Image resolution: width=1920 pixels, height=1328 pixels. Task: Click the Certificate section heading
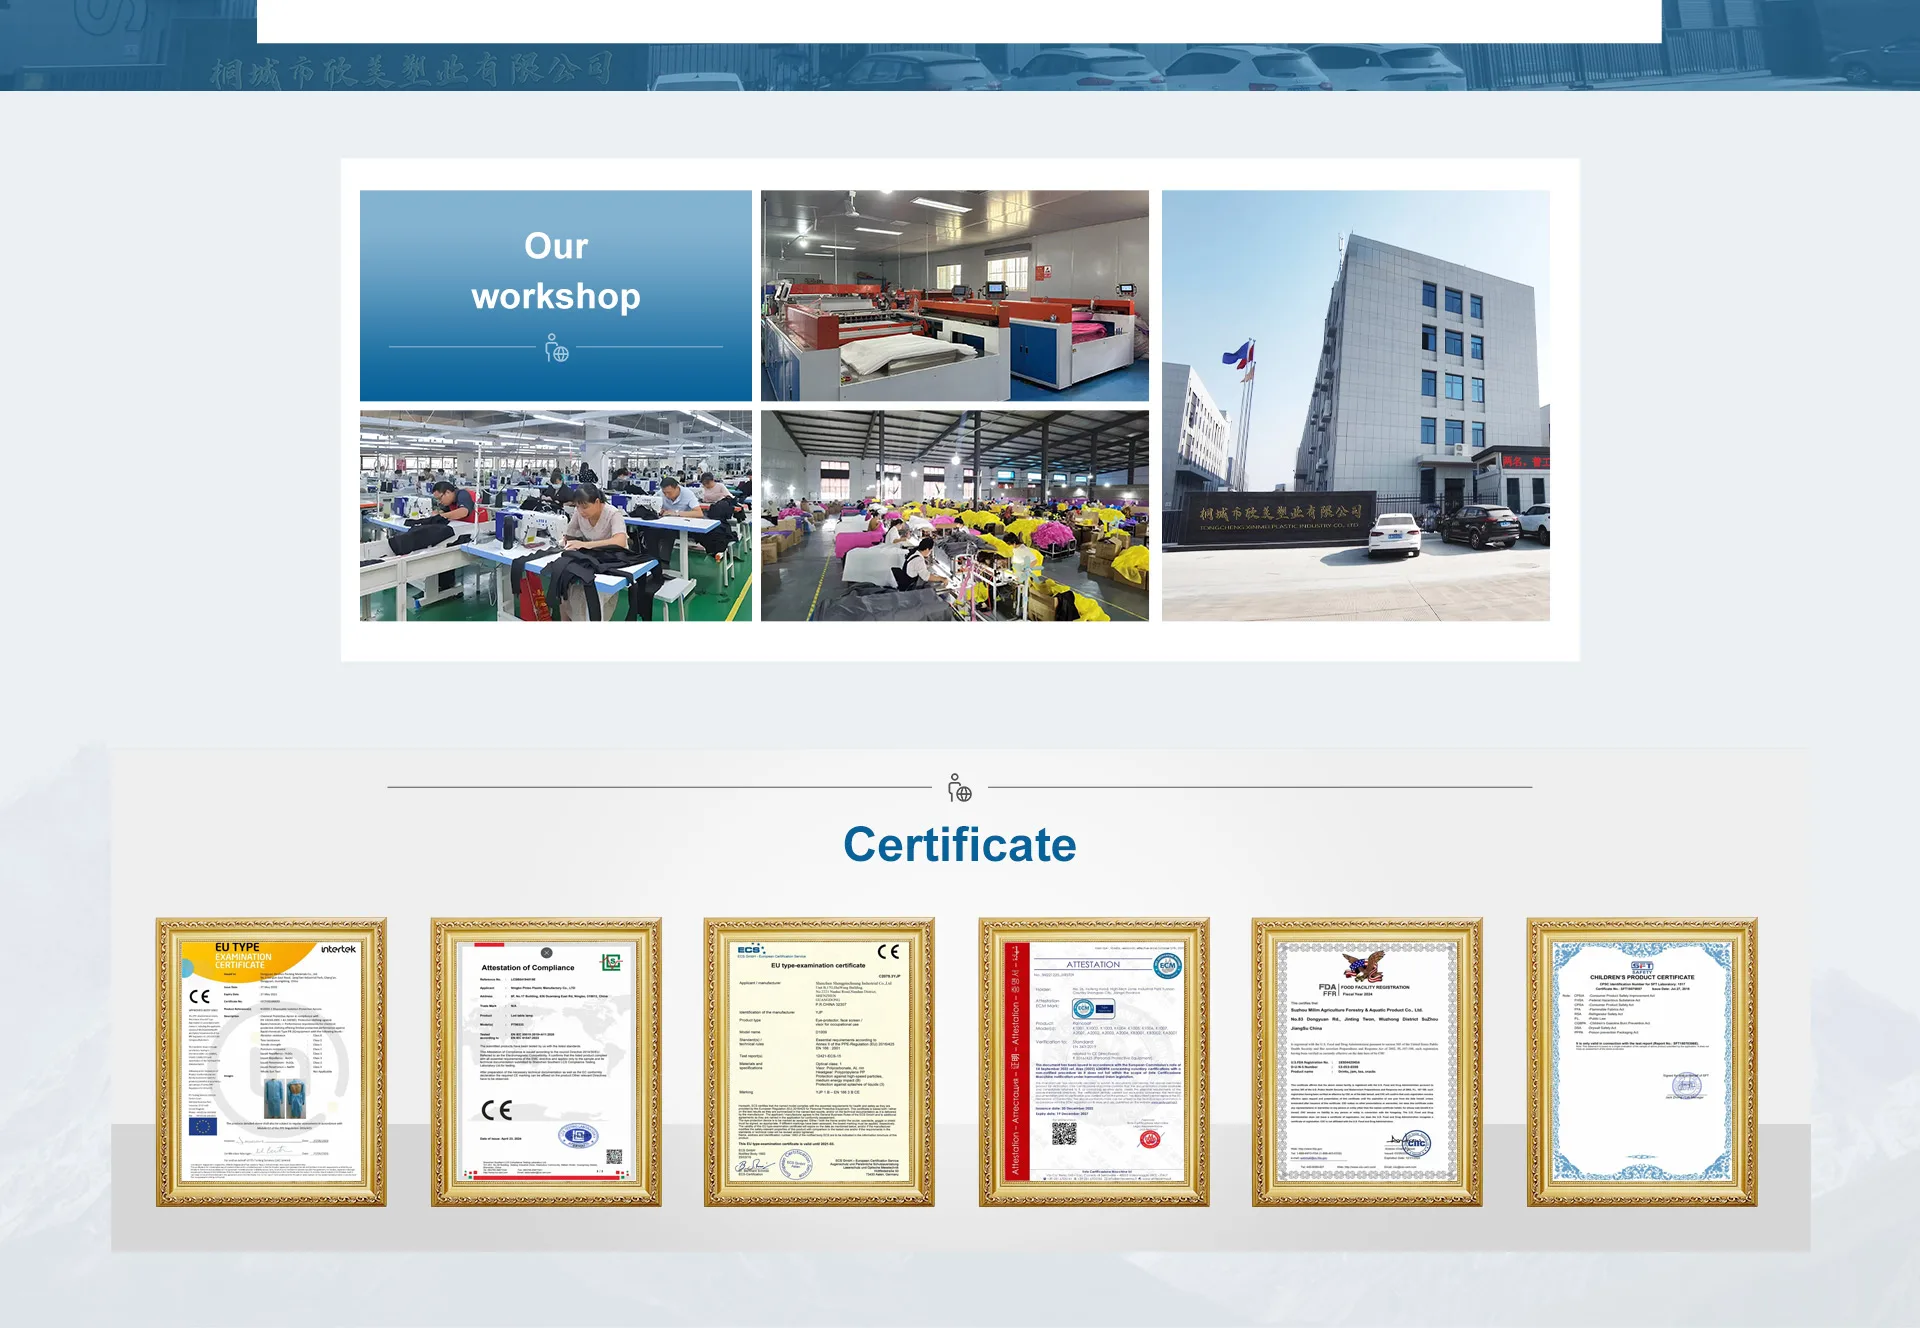click(x=959, y=845)
